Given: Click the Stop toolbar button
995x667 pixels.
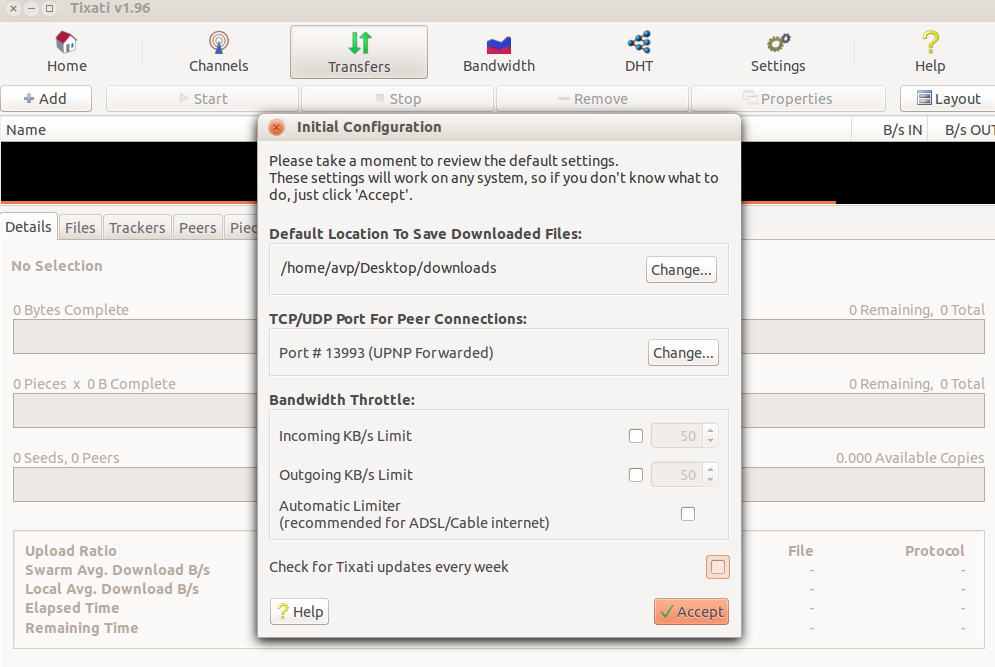Looking at the screenshot, I should pos(397,98).
